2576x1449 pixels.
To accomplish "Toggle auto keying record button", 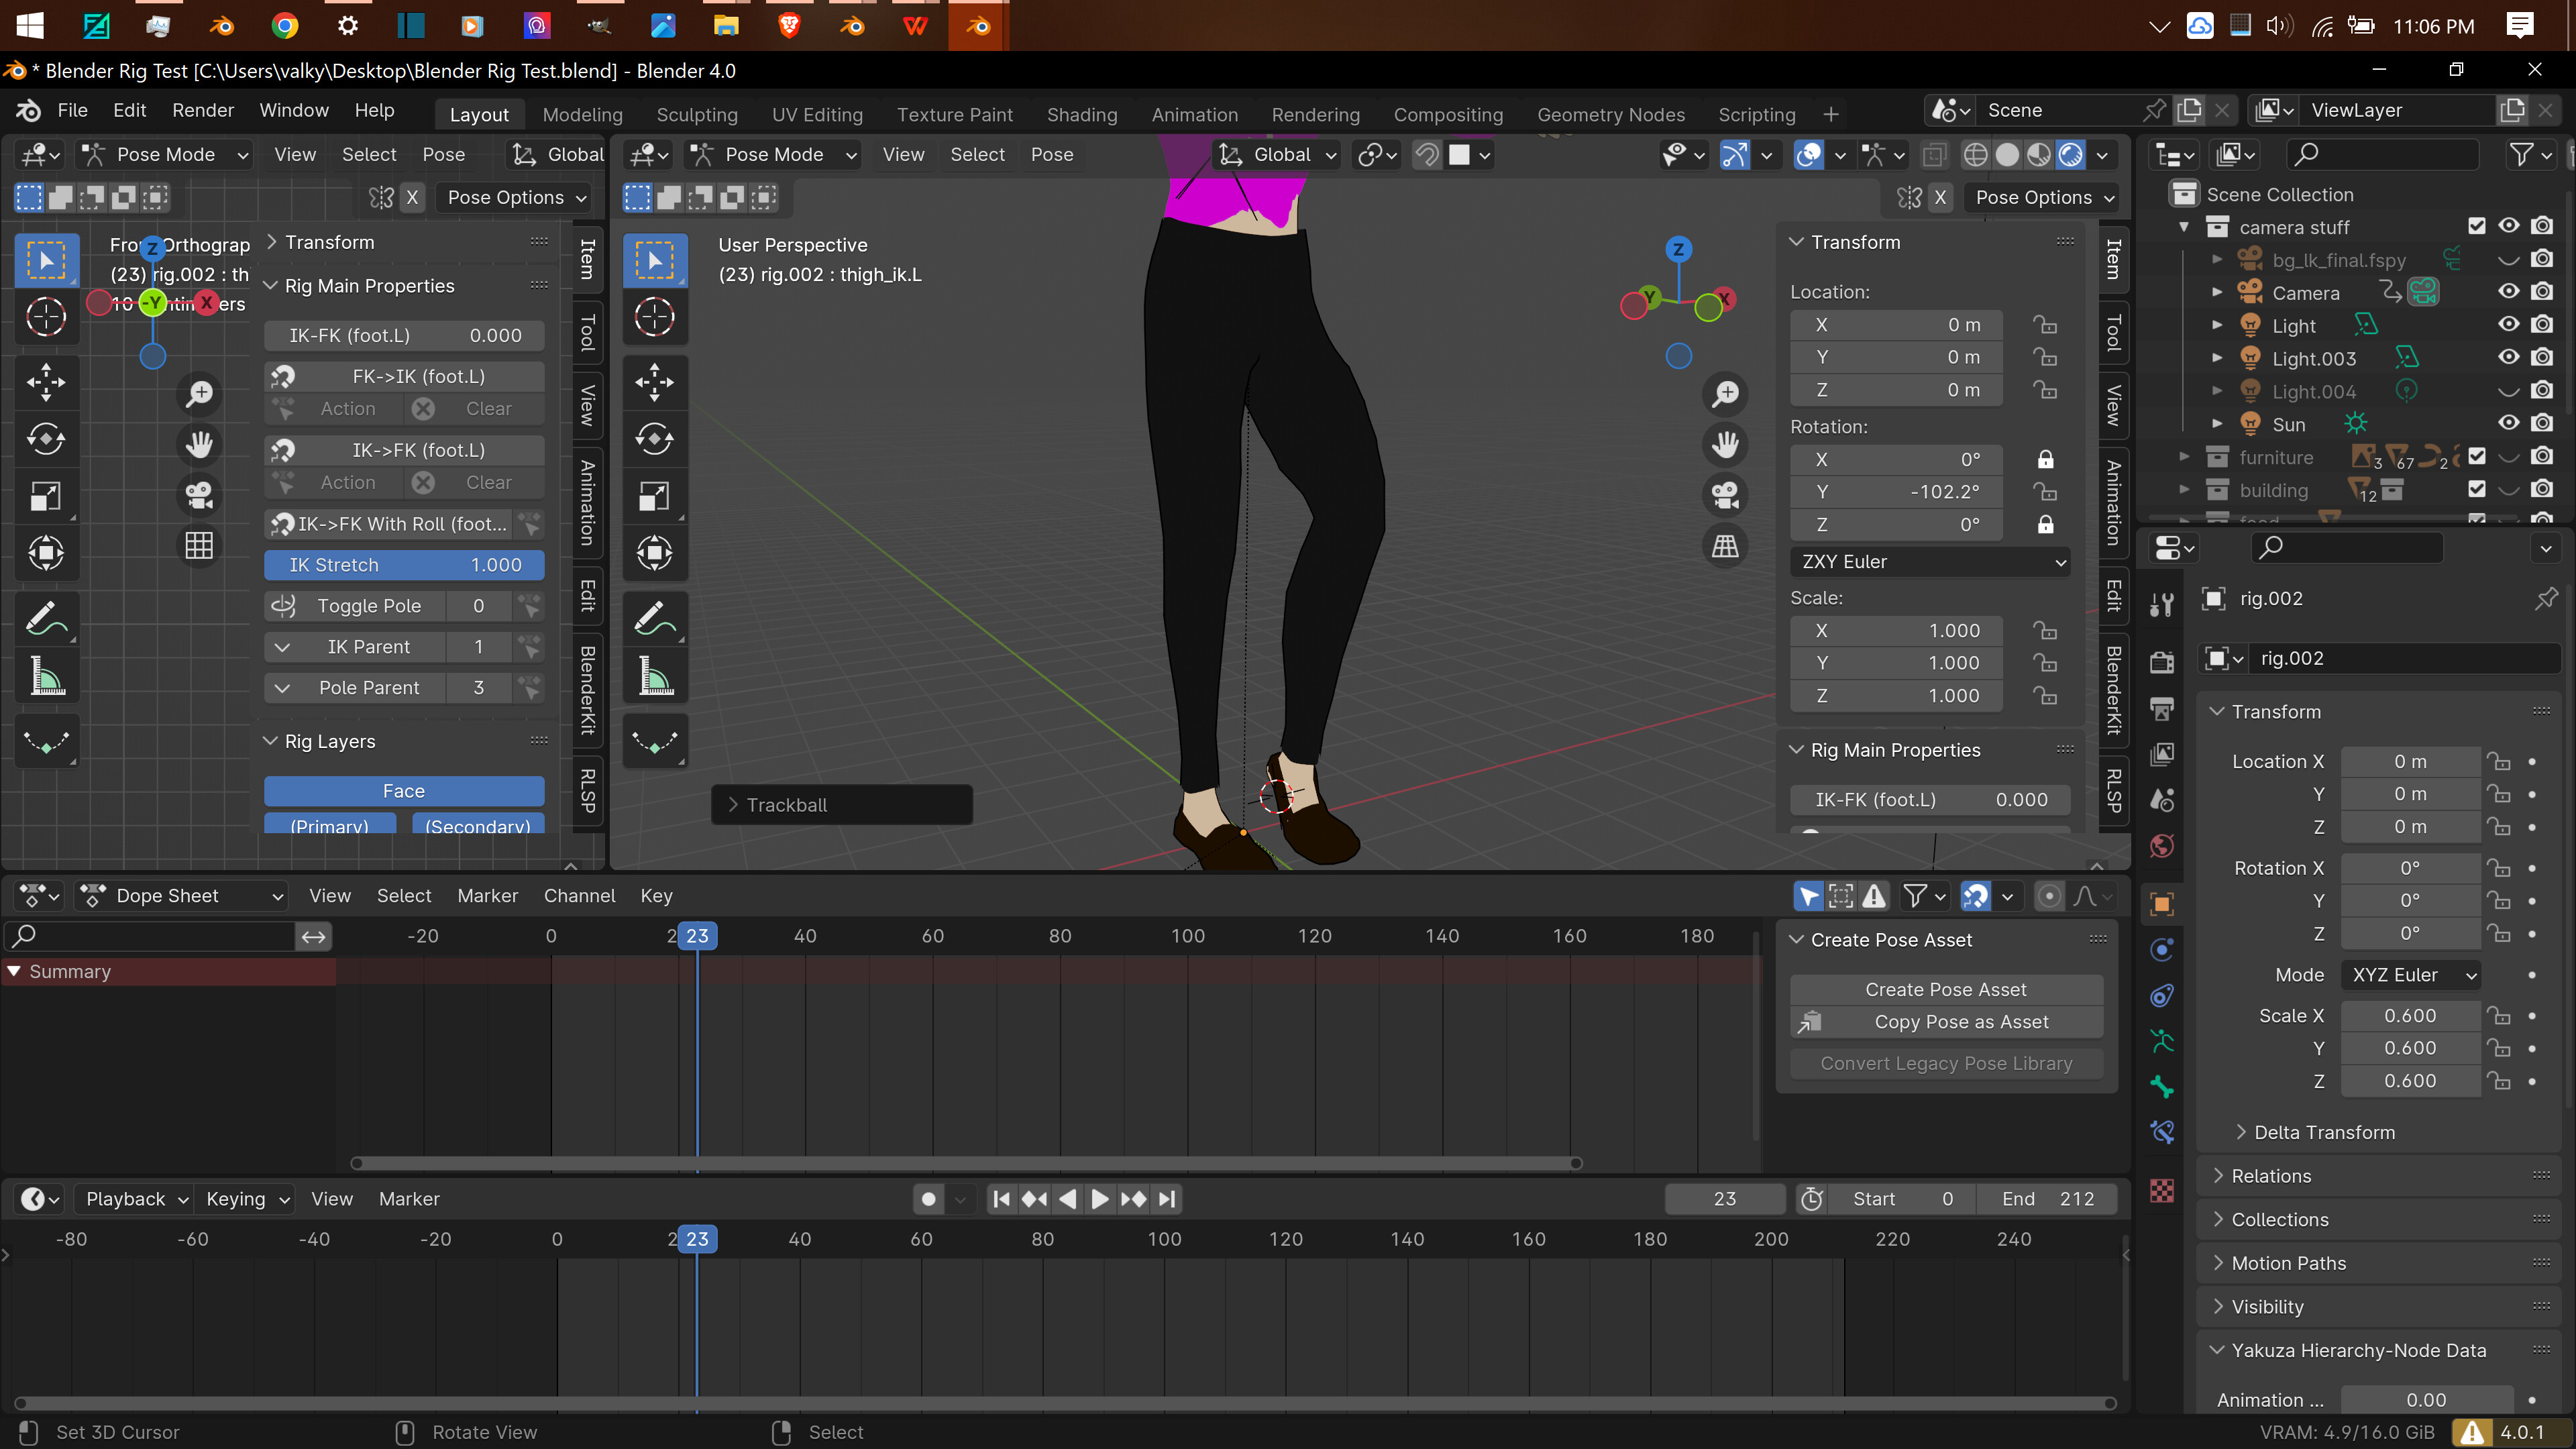I will 929,1199.
